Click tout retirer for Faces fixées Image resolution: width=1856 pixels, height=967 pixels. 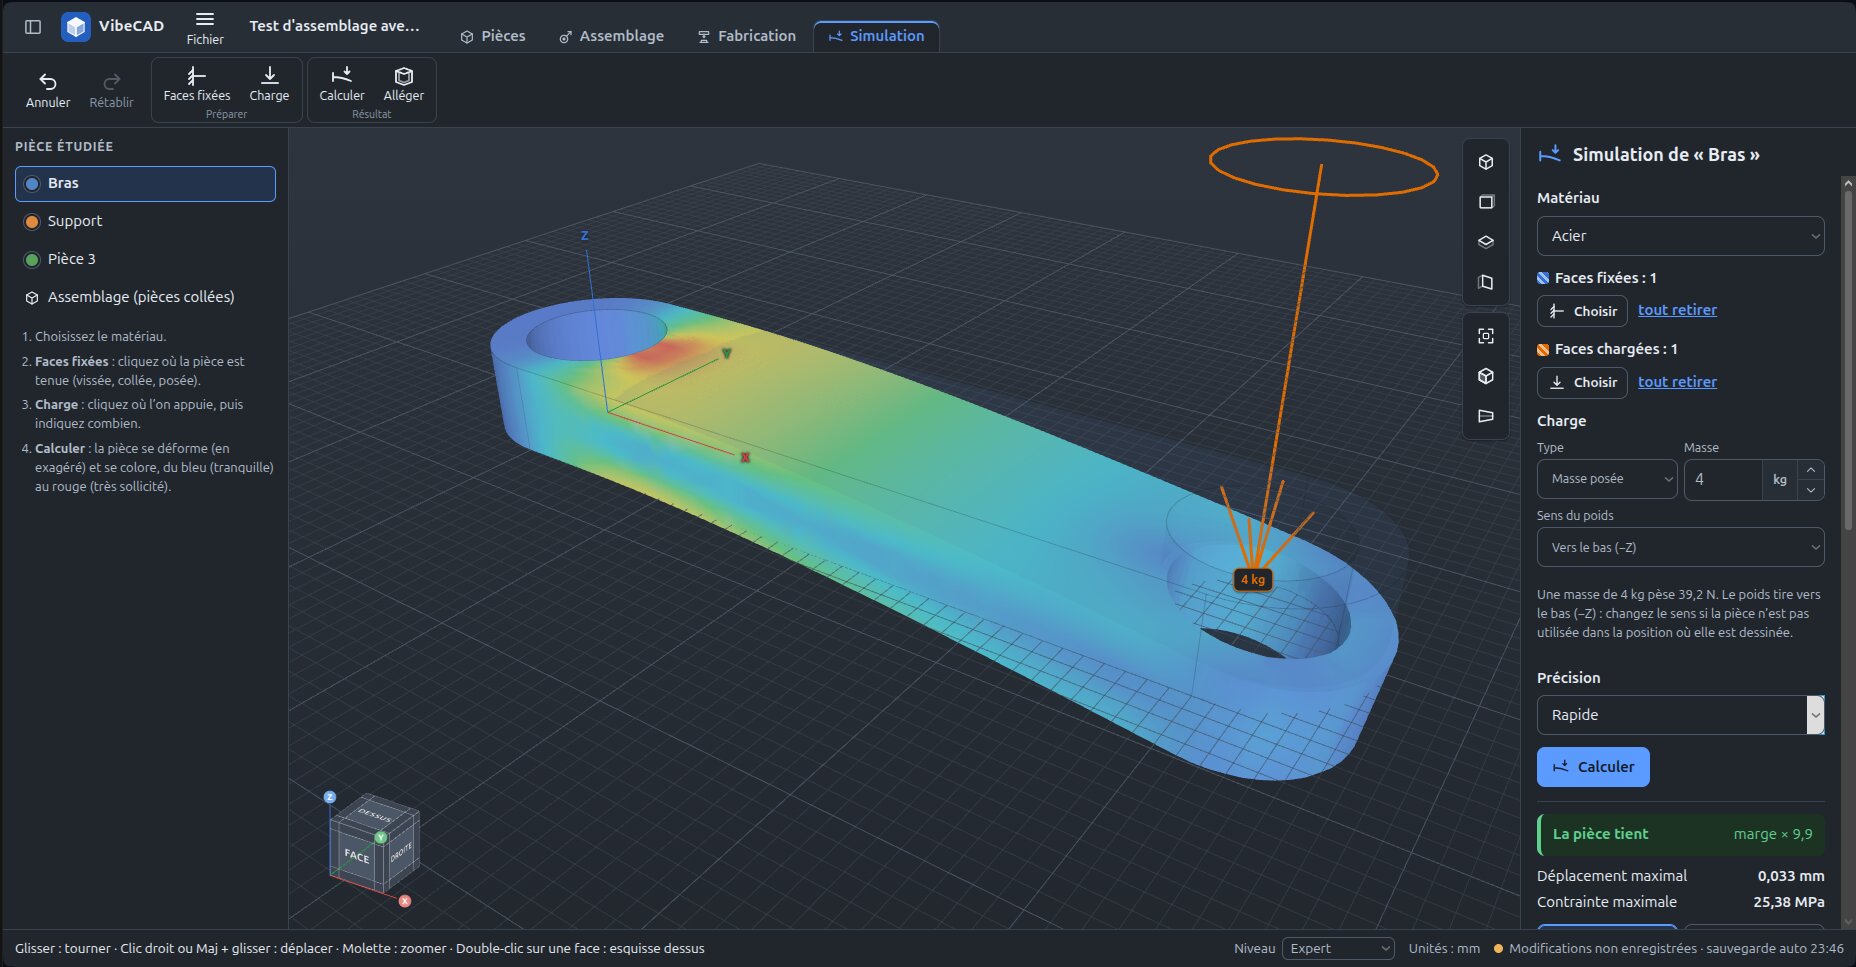click(x=1677, y=310)
